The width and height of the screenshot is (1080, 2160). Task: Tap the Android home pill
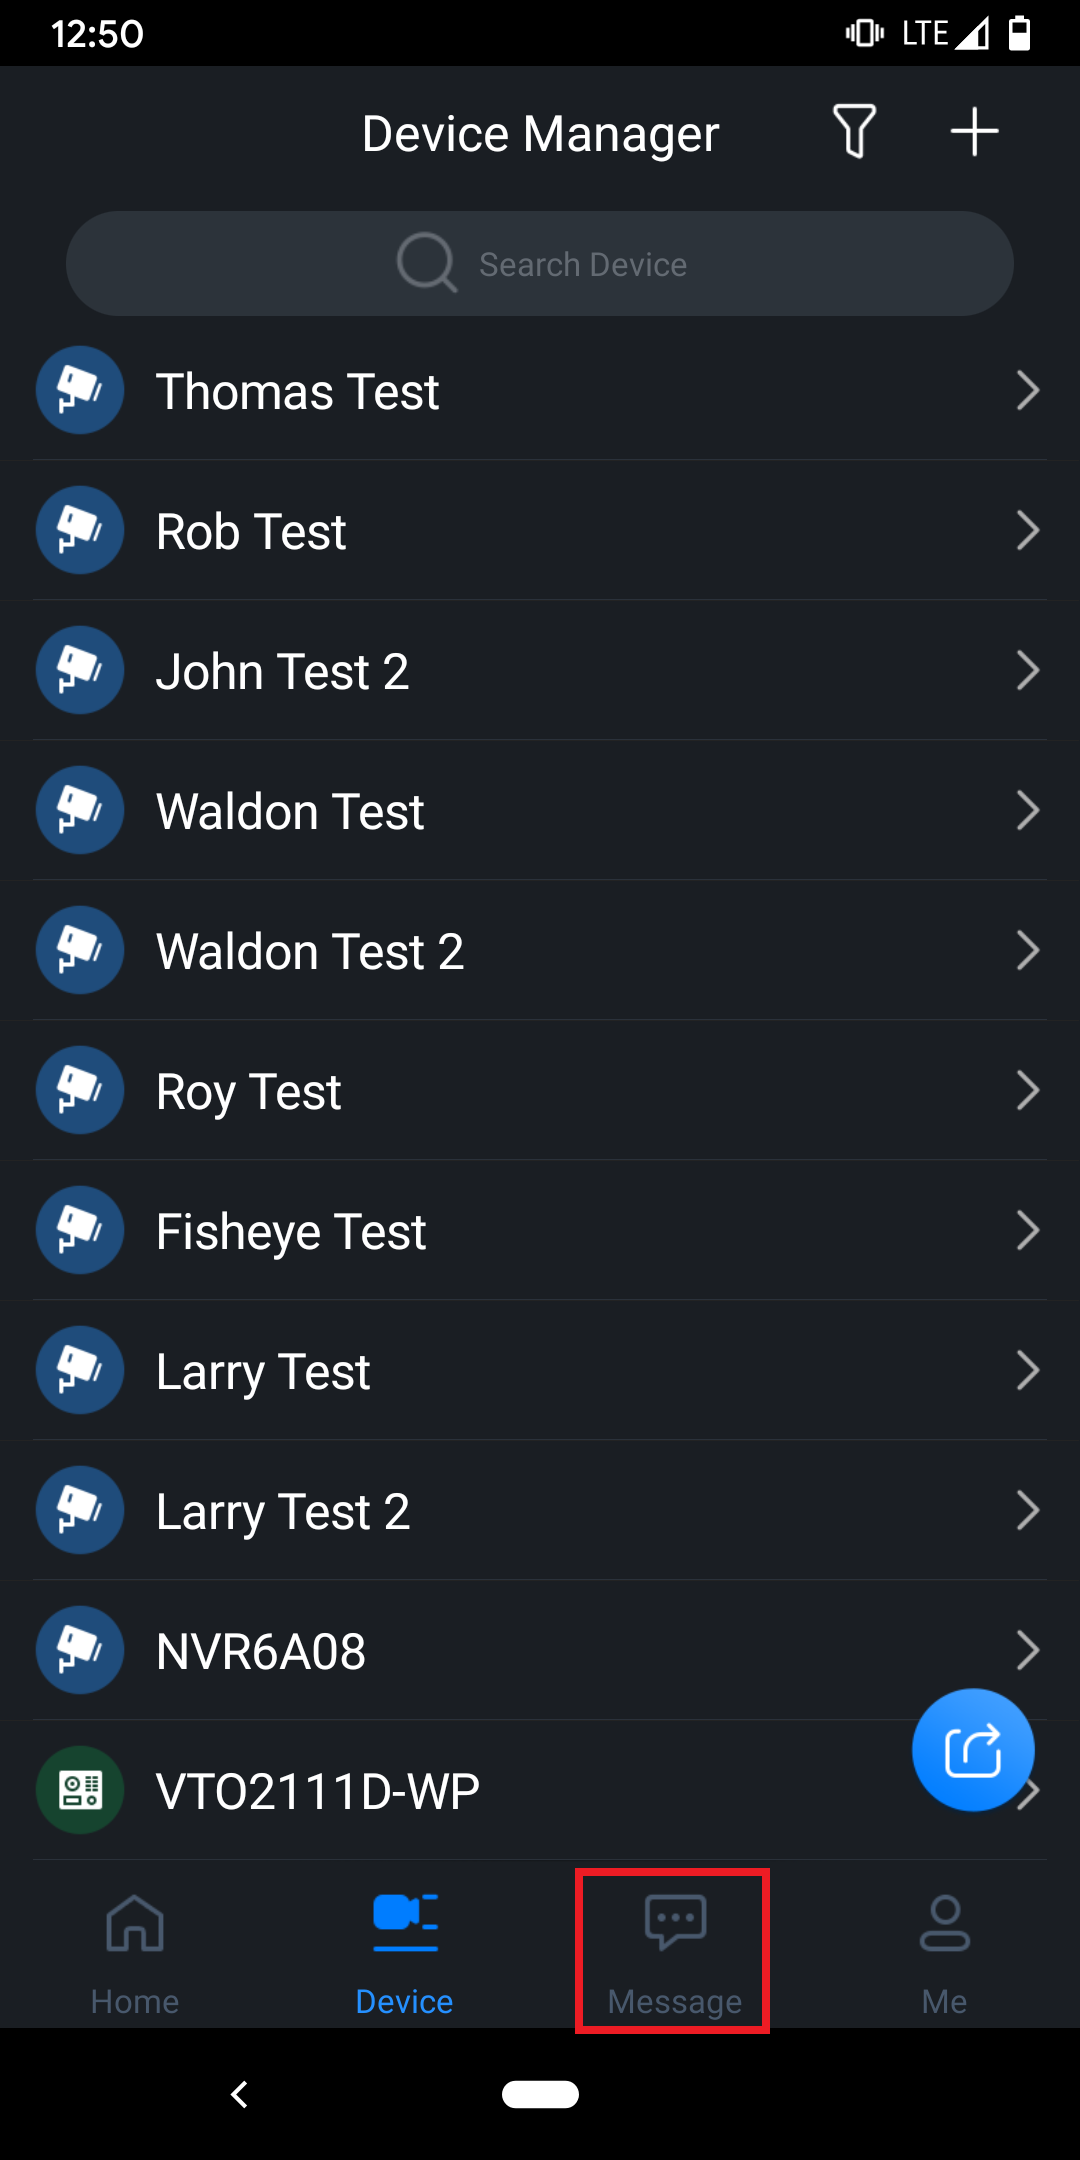(x=540, y=2094)
